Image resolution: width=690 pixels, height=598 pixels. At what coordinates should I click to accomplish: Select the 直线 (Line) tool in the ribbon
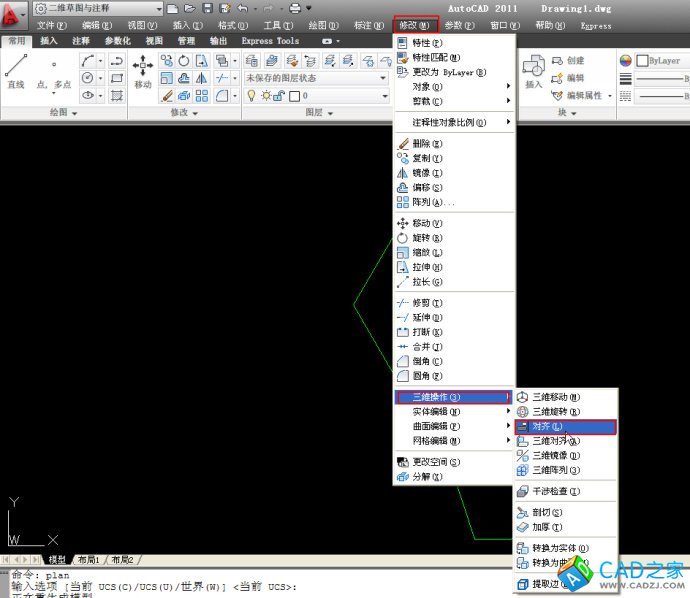click(x=15, y=70)
